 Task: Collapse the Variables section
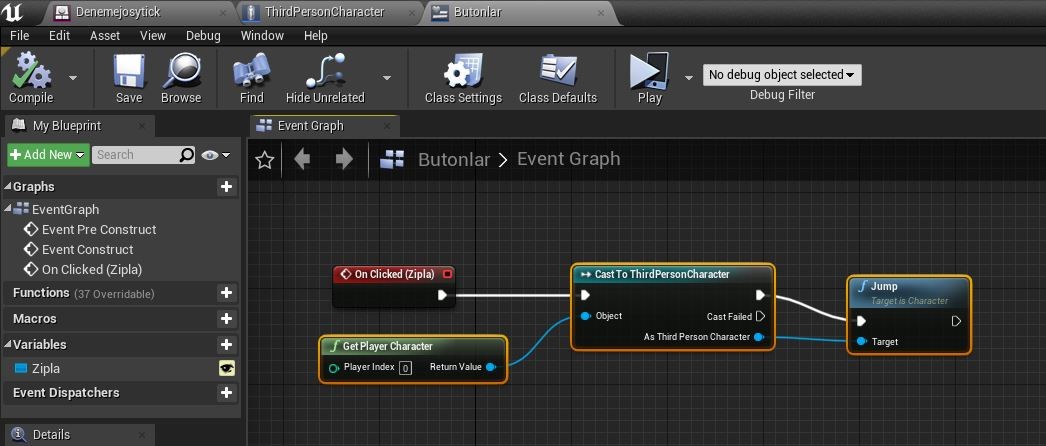(7, 345)
